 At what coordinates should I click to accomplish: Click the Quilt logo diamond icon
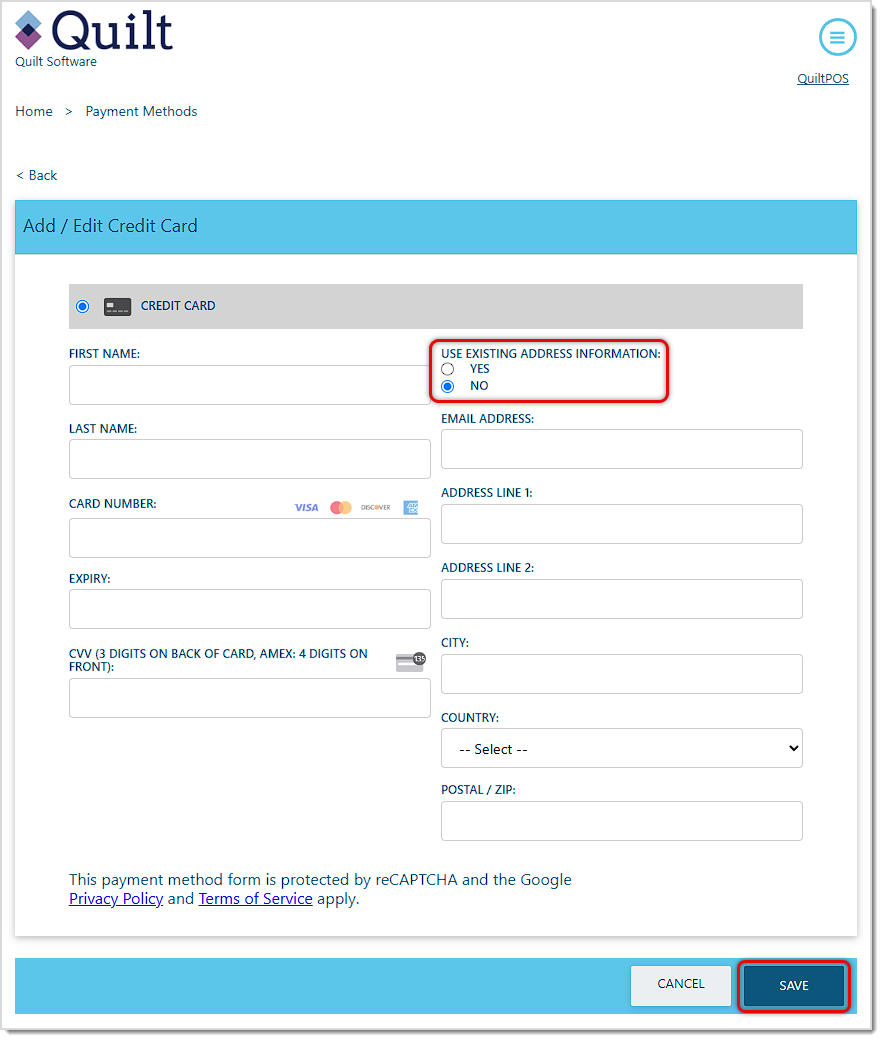pos(29,31)
